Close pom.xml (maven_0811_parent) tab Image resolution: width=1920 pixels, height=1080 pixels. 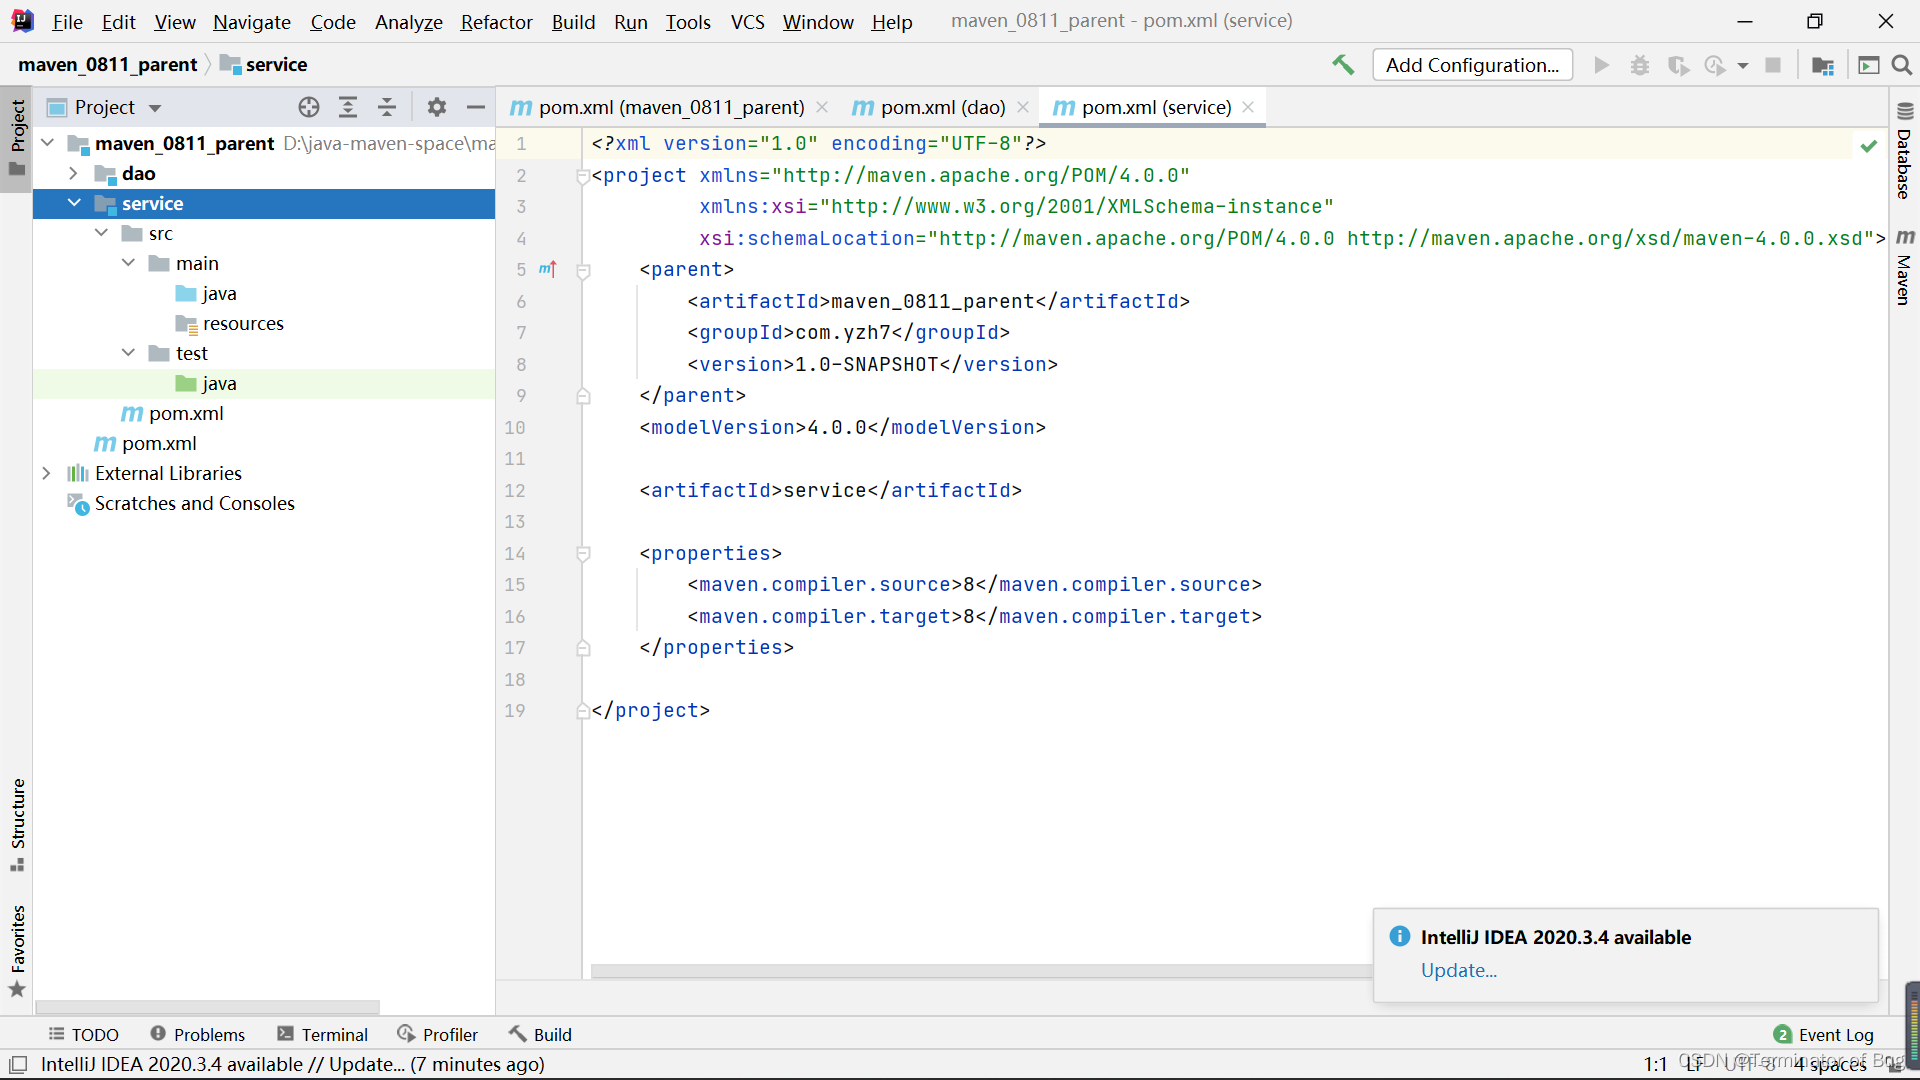click(x=822, y=107)
